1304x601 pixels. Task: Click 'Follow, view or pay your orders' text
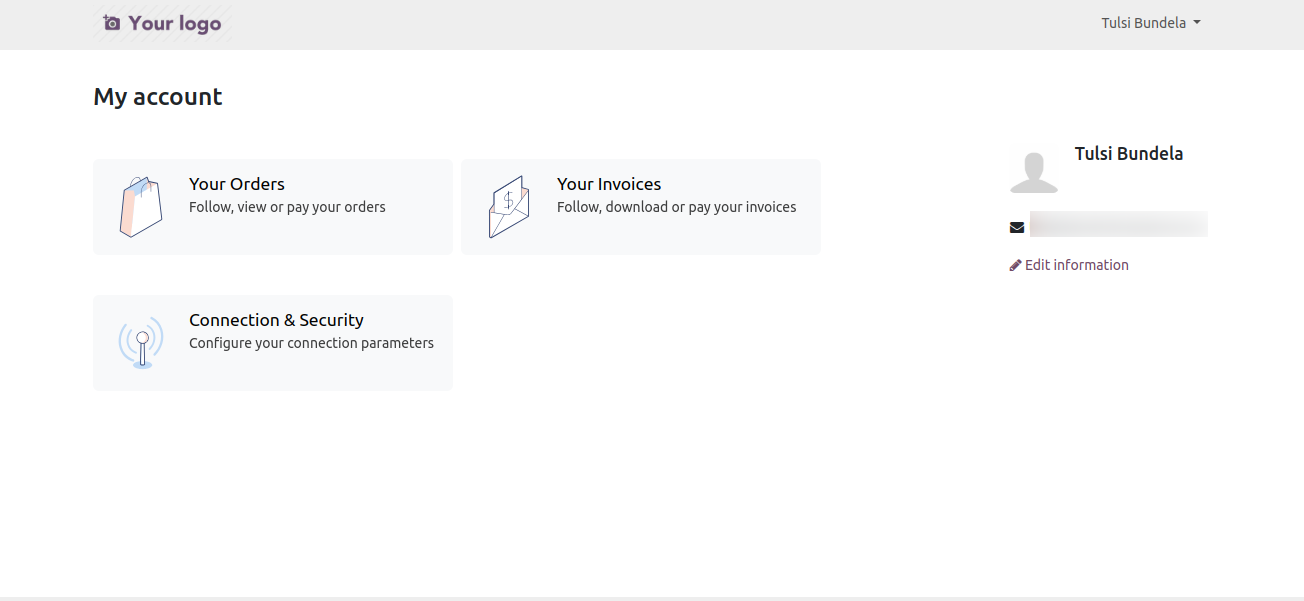pos(287,207)
